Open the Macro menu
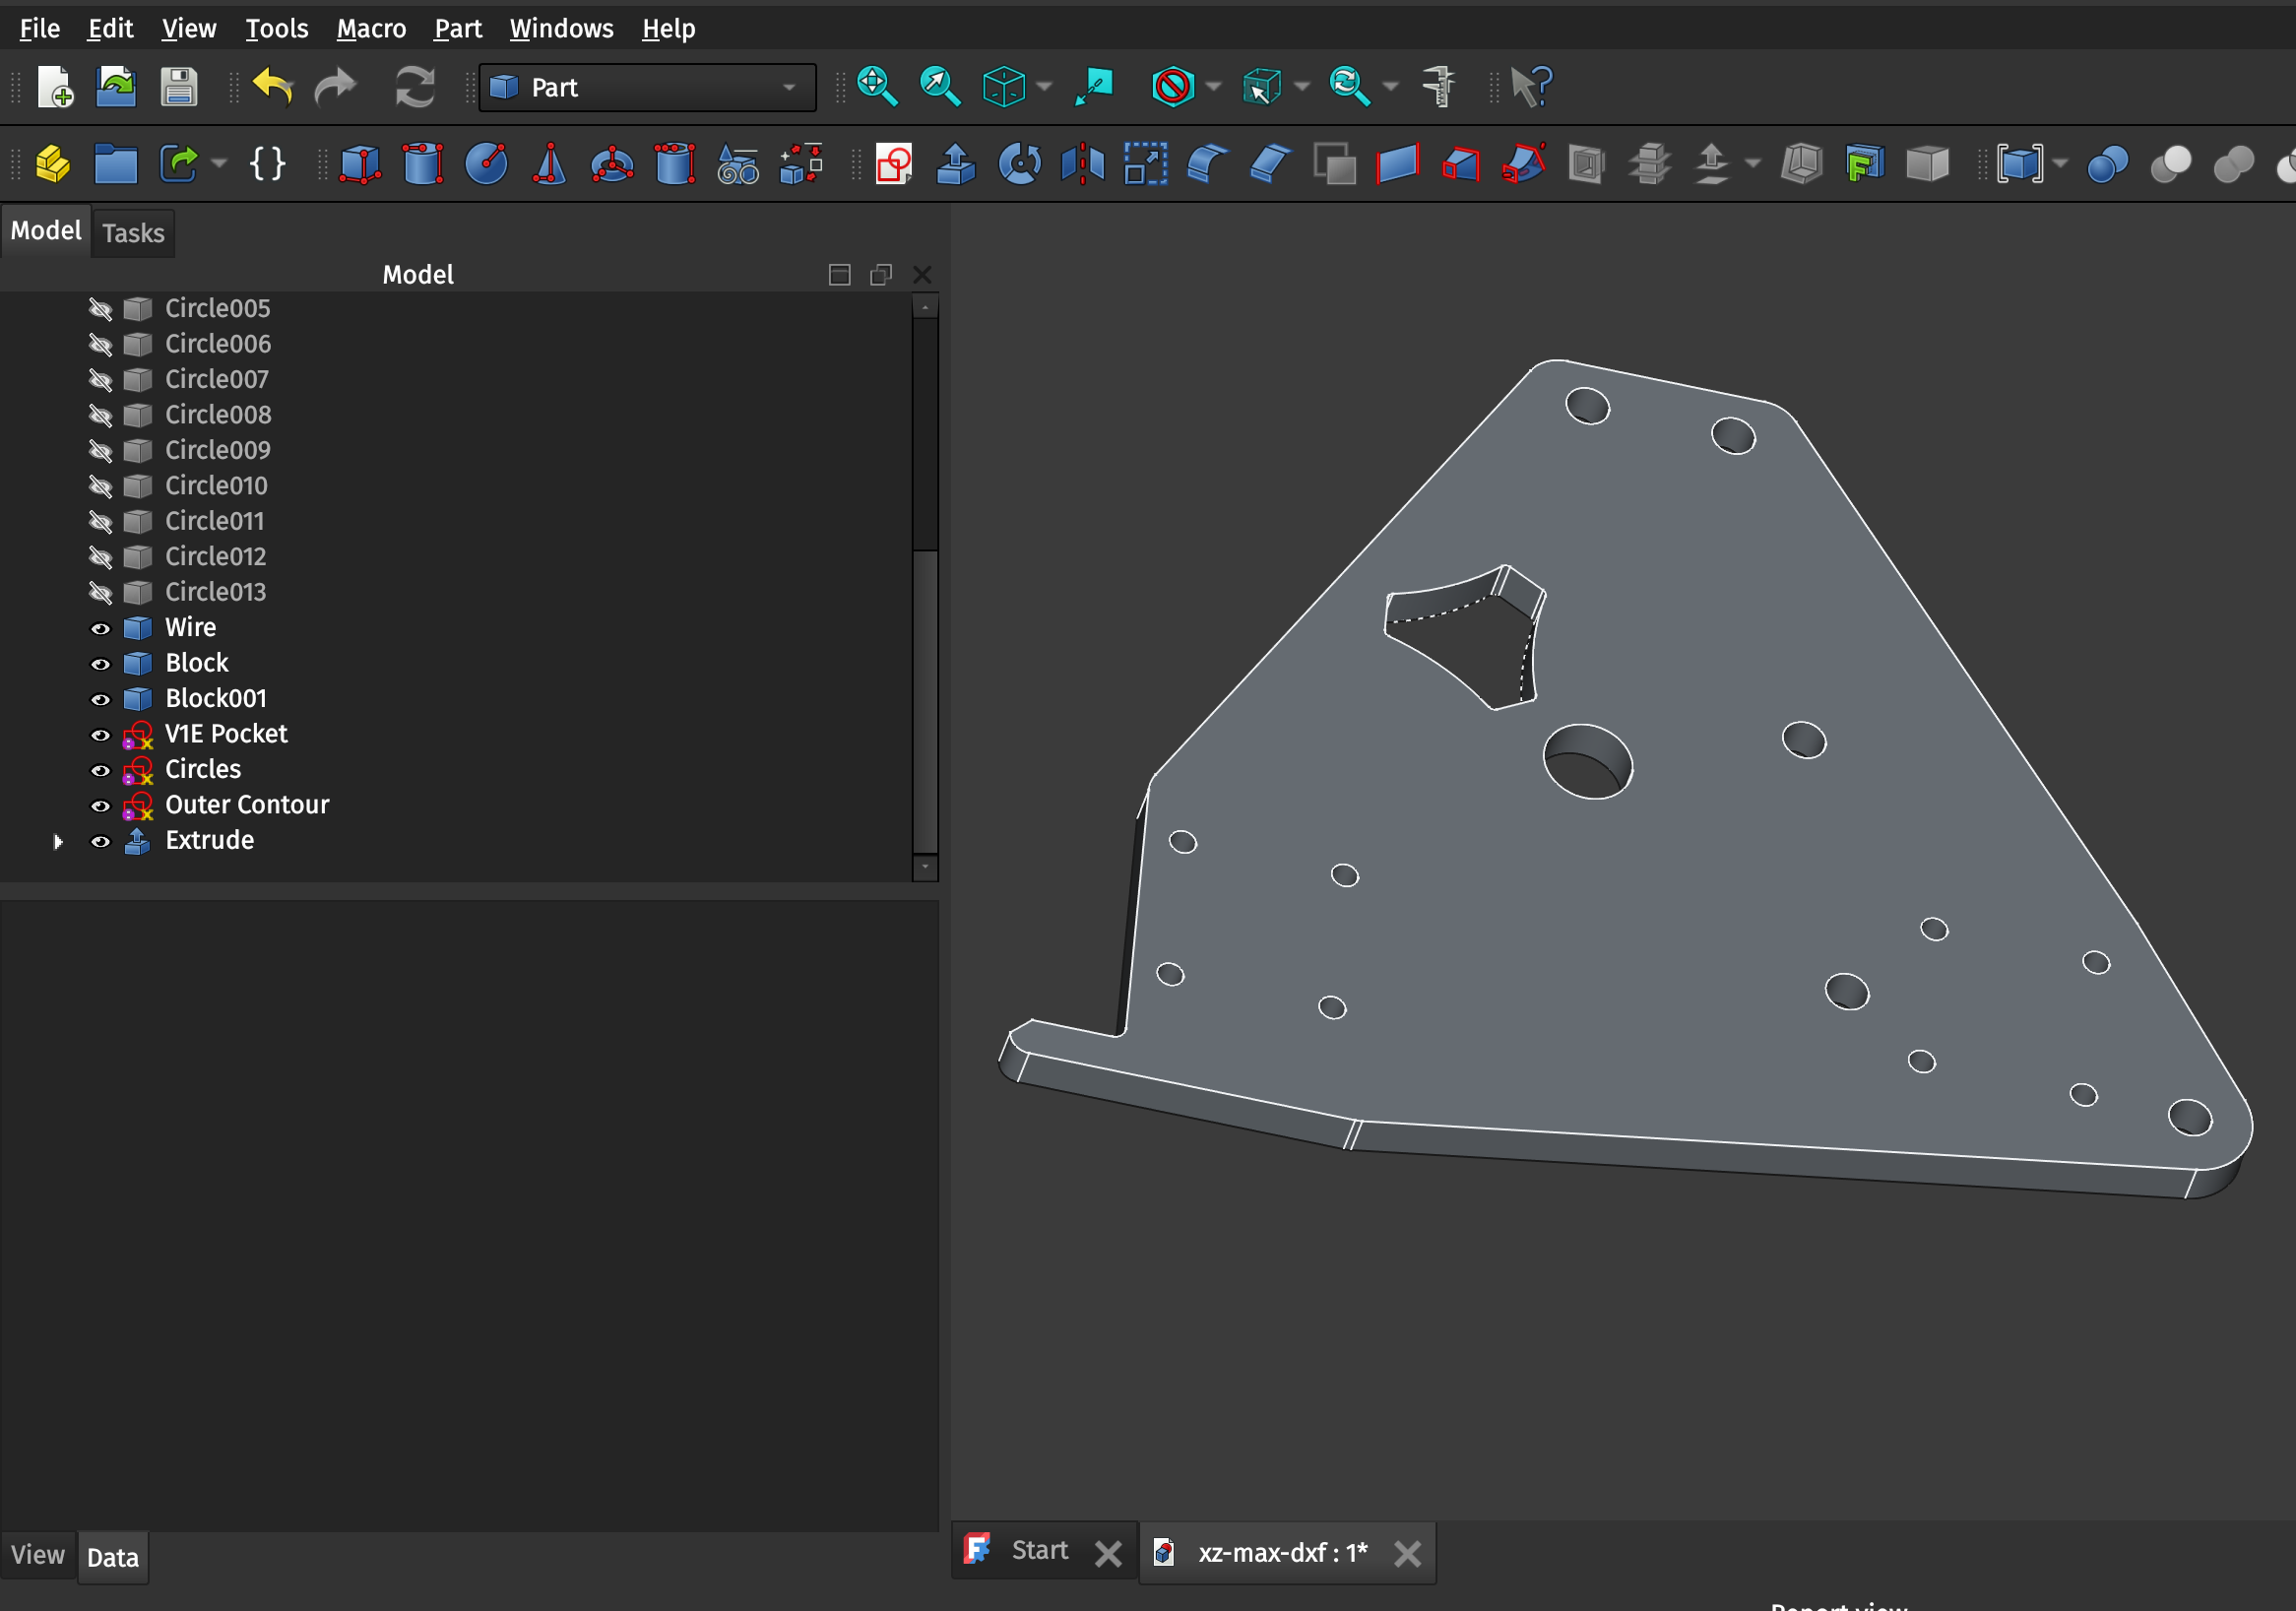The image size is (2296, 1611). [371, 28]
